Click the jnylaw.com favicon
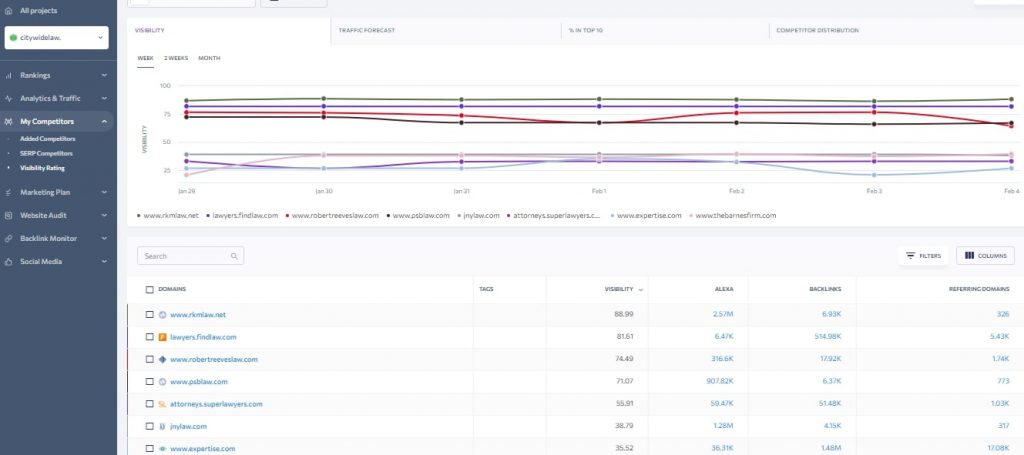 163,426
